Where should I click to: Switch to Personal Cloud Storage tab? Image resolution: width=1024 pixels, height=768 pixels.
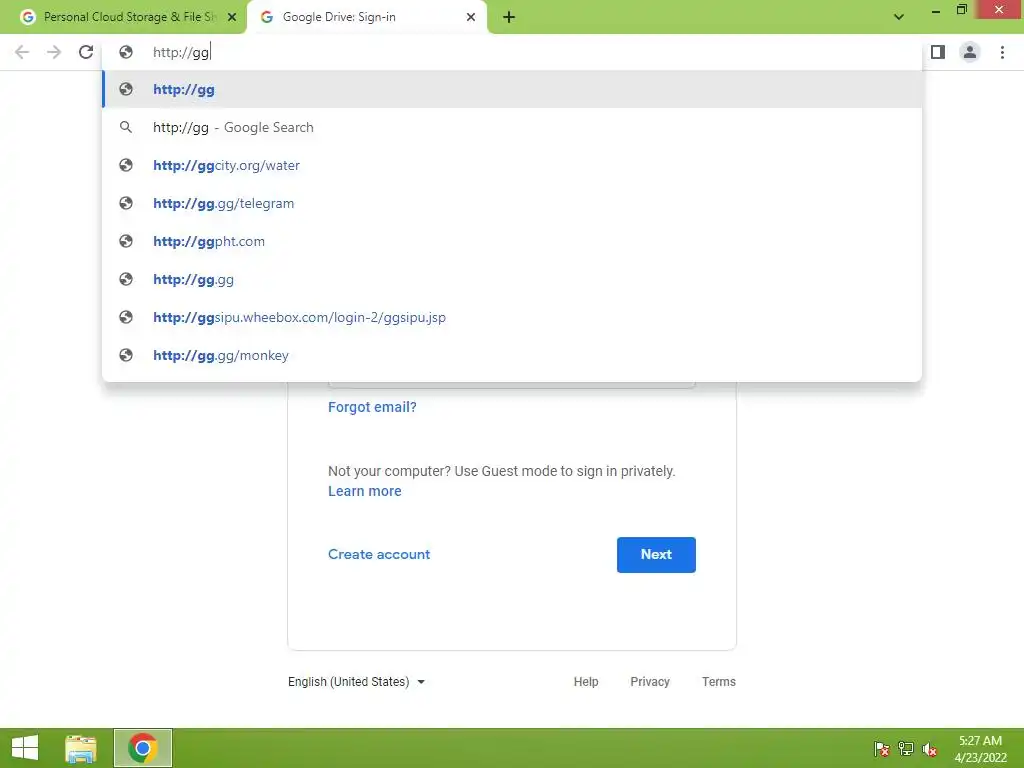coord(123,18)
